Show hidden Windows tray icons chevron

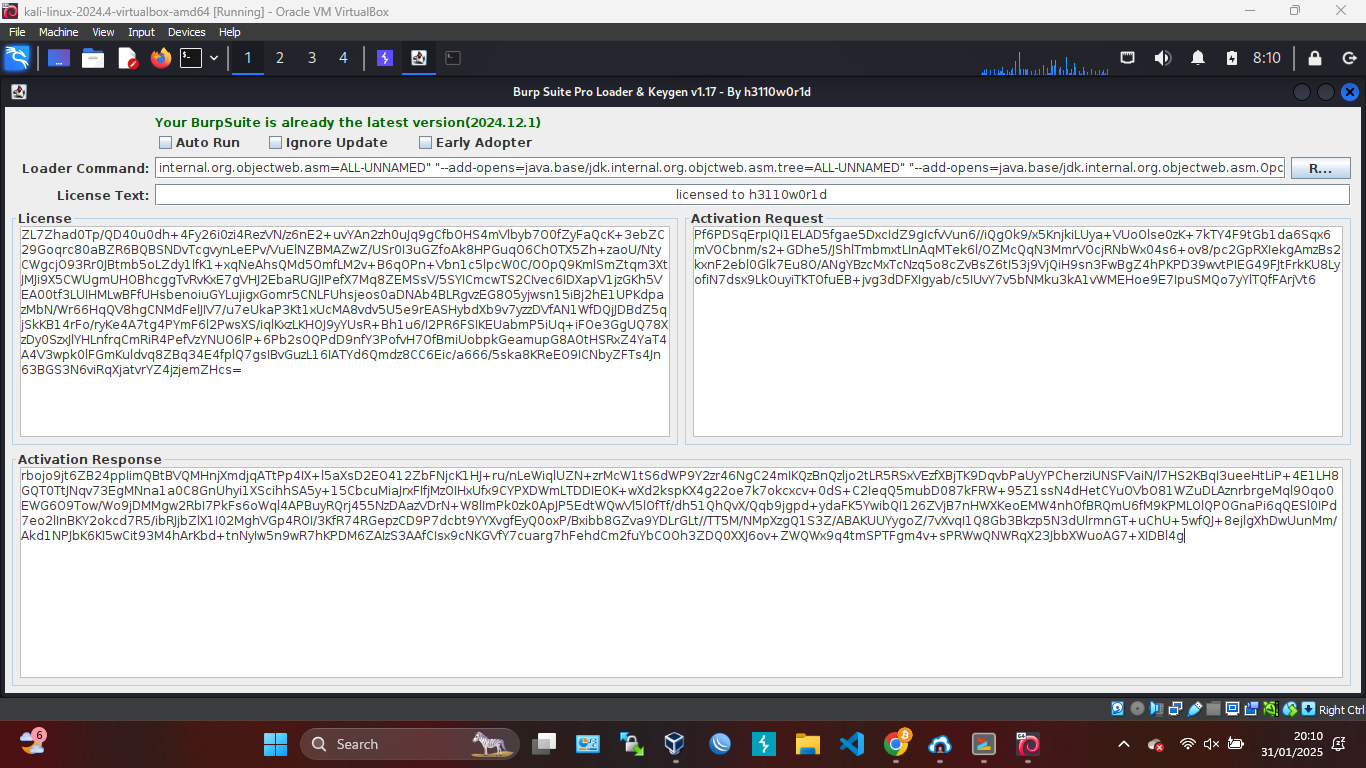click(x=1123, y=744)
